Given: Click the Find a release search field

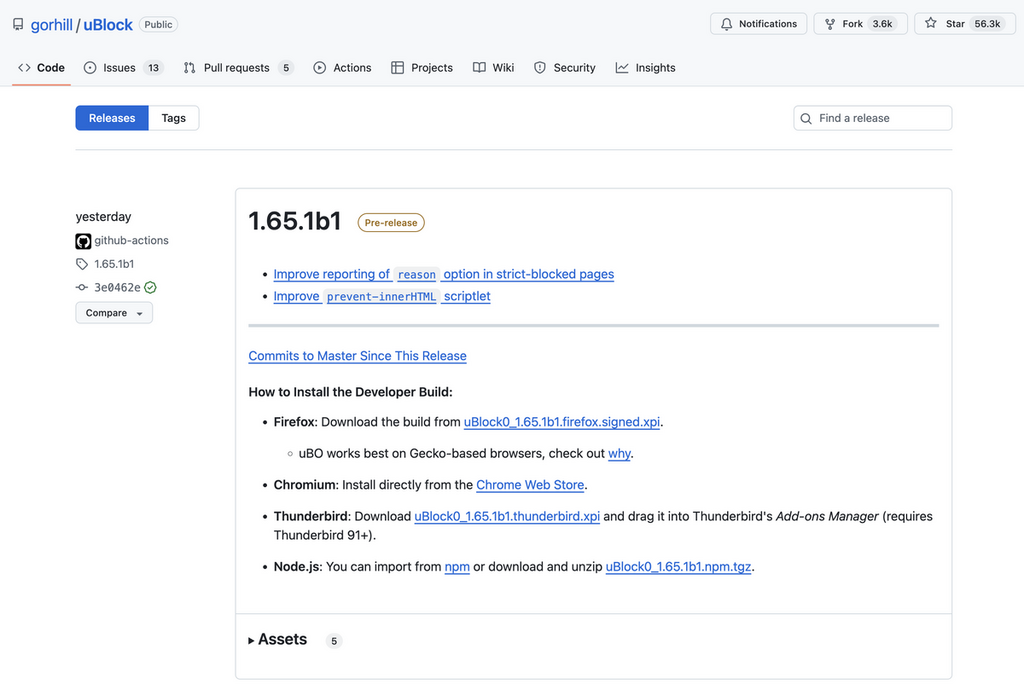Looking at the screenshot, I should click(x=872, y=118).
